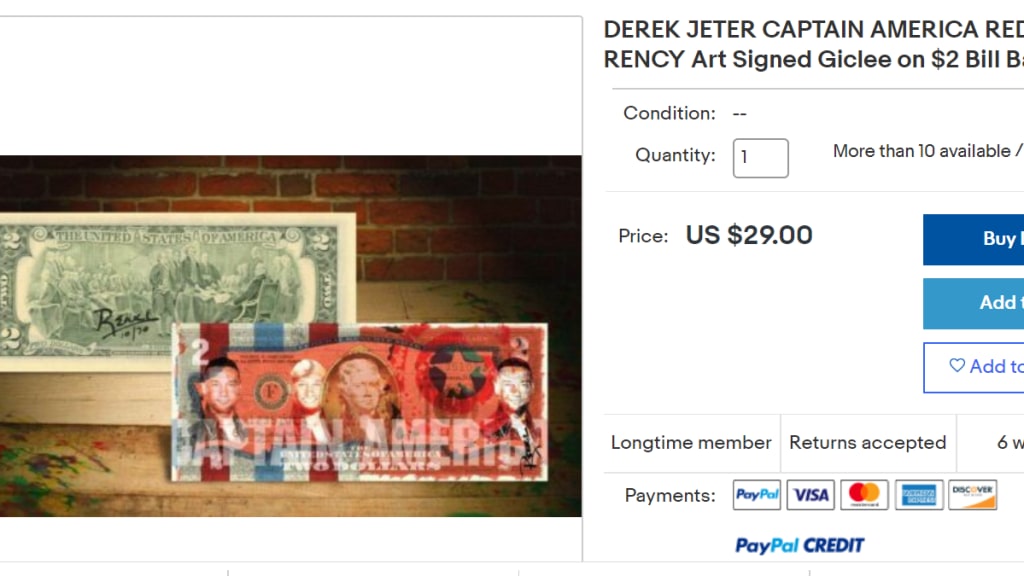Click the Payments label

[670, 495]
